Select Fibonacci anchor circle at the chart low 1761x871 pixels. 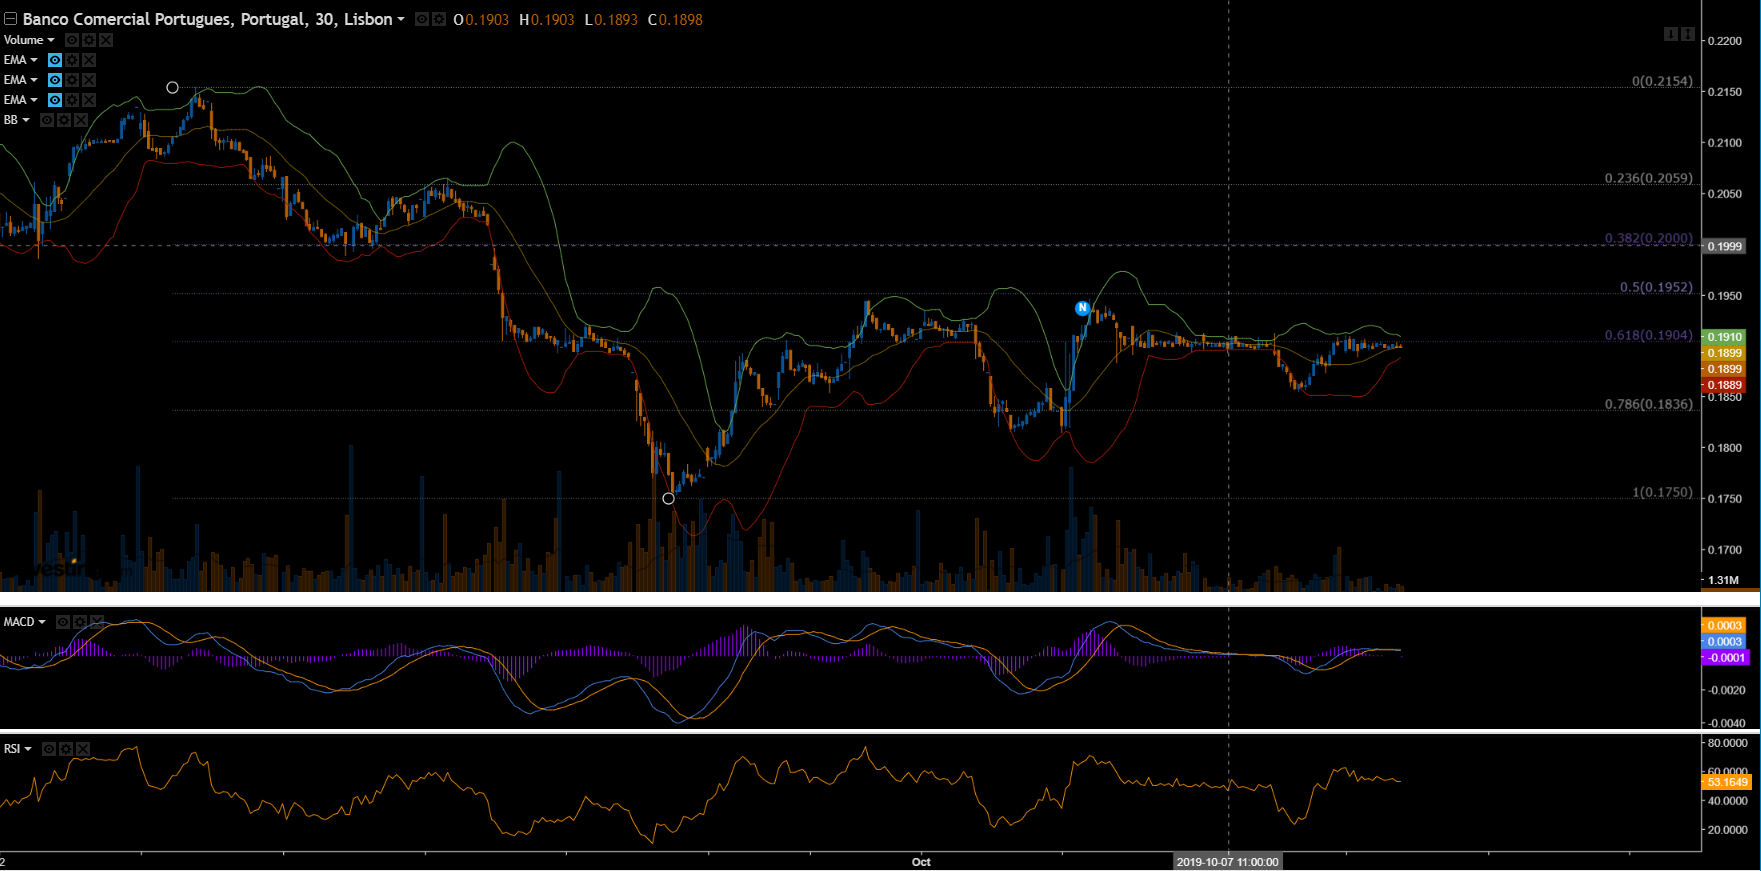tap(668, 498)
